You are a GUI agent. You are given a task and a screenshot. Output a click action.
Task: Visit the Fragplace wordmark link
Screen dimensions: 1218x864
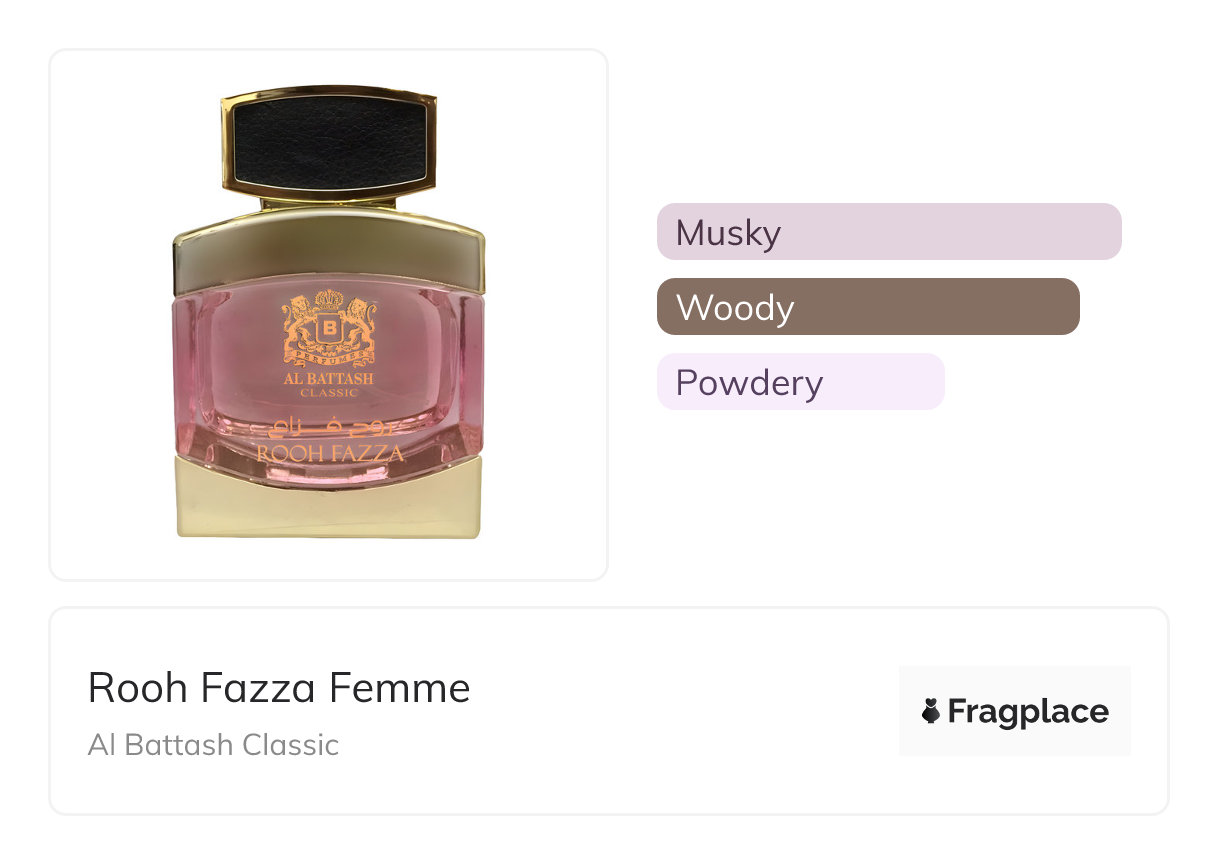pos(1027,711)
